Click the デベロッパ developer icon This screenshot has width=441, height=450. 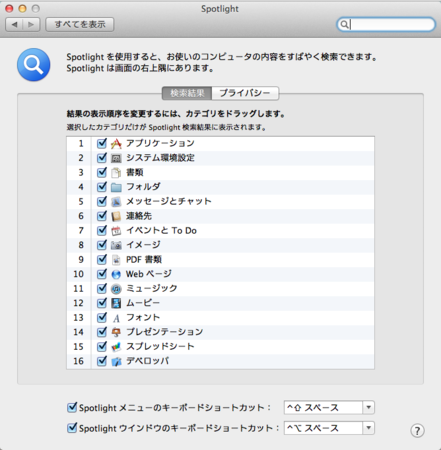point(116,361)
